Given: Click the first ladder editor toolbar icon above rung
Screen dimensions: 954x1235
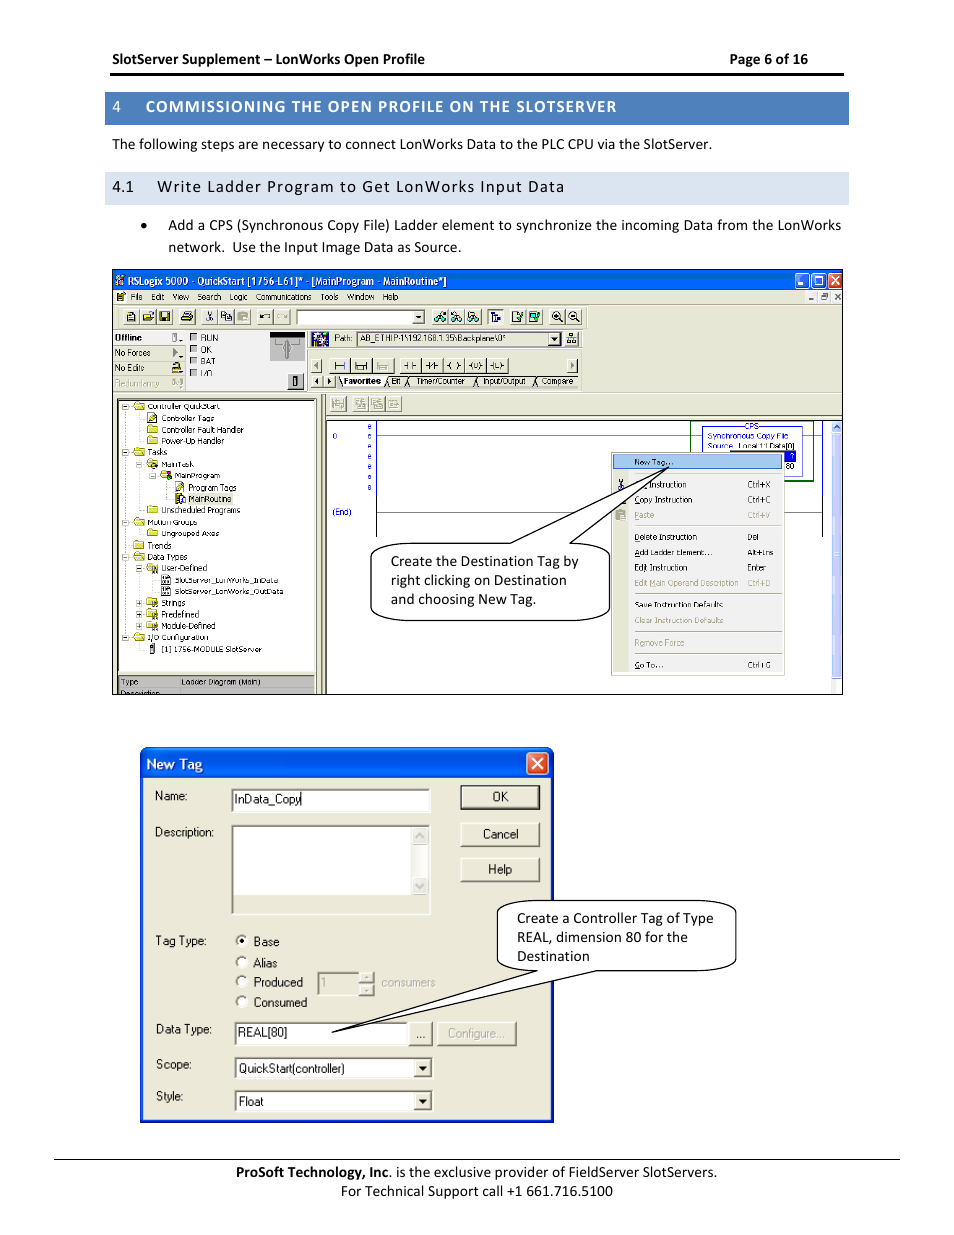Looking at the screenshot, I should click(x=338, y=404).
